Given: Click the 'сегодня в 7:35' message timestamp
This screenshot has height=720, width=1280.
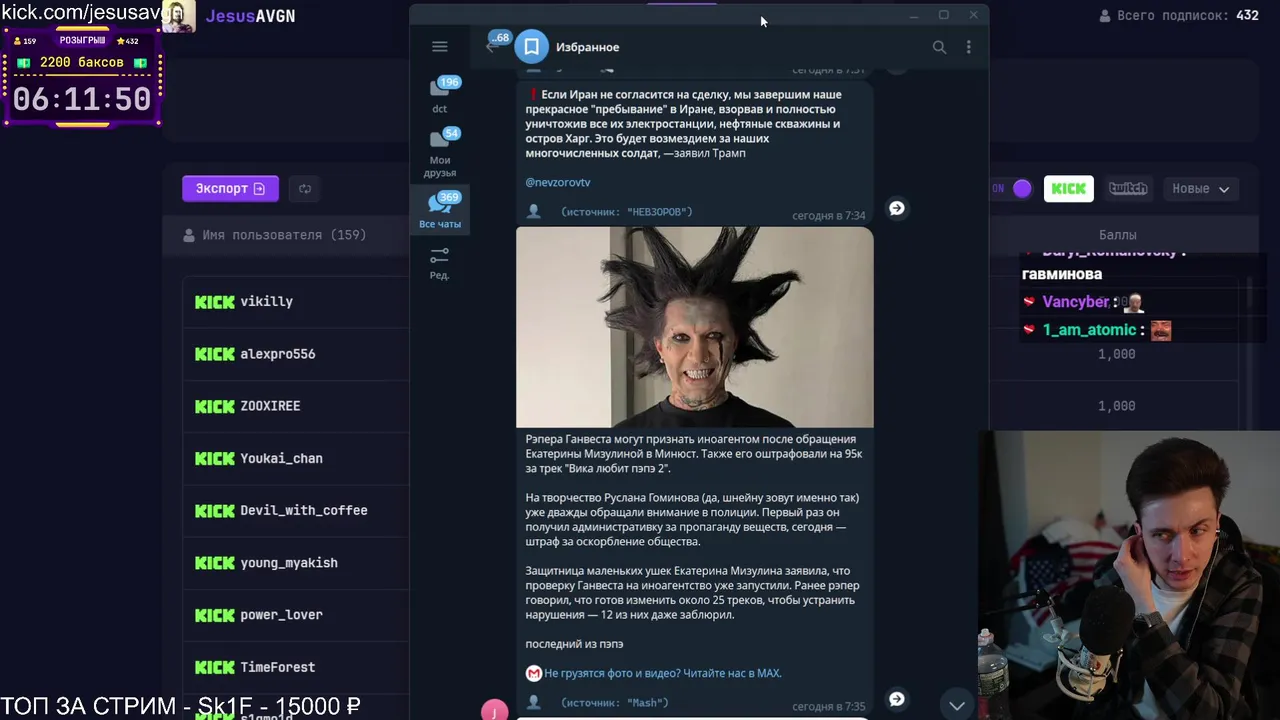Looking at the screenshot, I should point(829,706).
